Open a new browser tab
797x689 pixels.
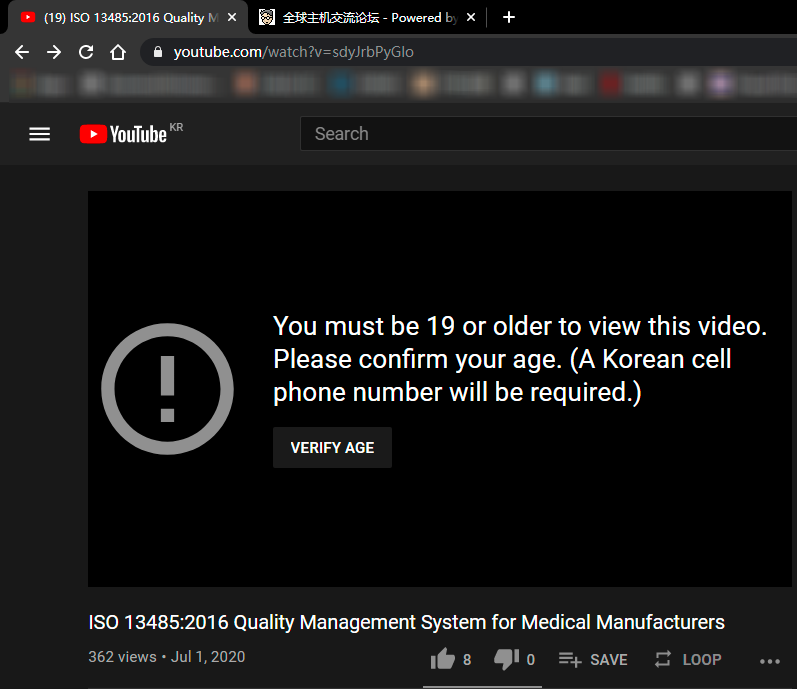coord(509,17)
